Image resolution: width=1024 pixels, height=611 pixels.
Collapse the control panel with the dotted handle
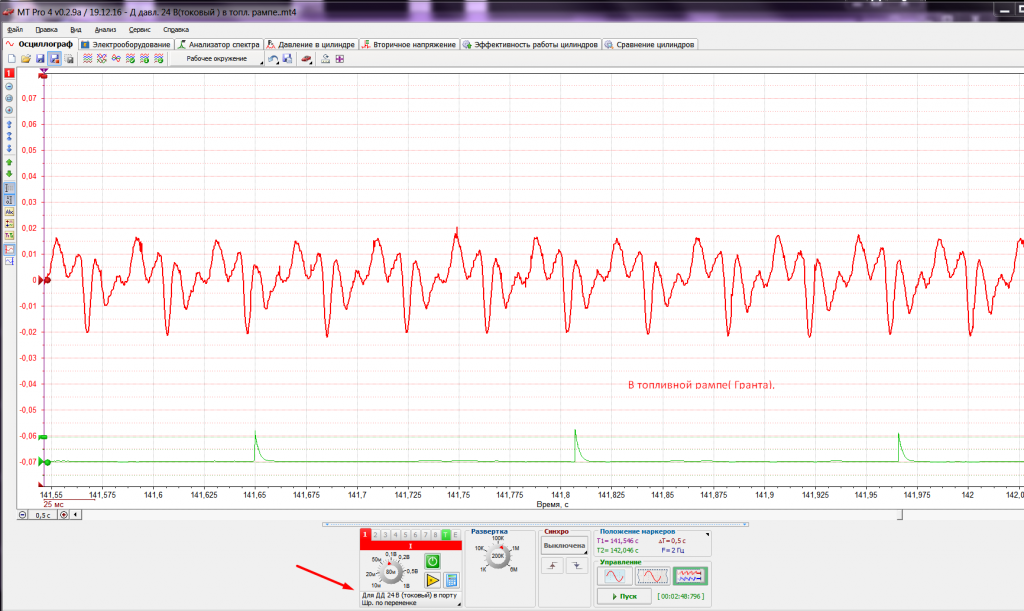point(536,524)
